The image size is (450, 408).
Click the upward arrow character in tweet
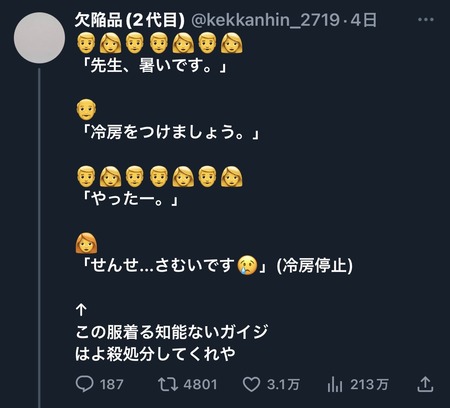(x=81, y=310)
